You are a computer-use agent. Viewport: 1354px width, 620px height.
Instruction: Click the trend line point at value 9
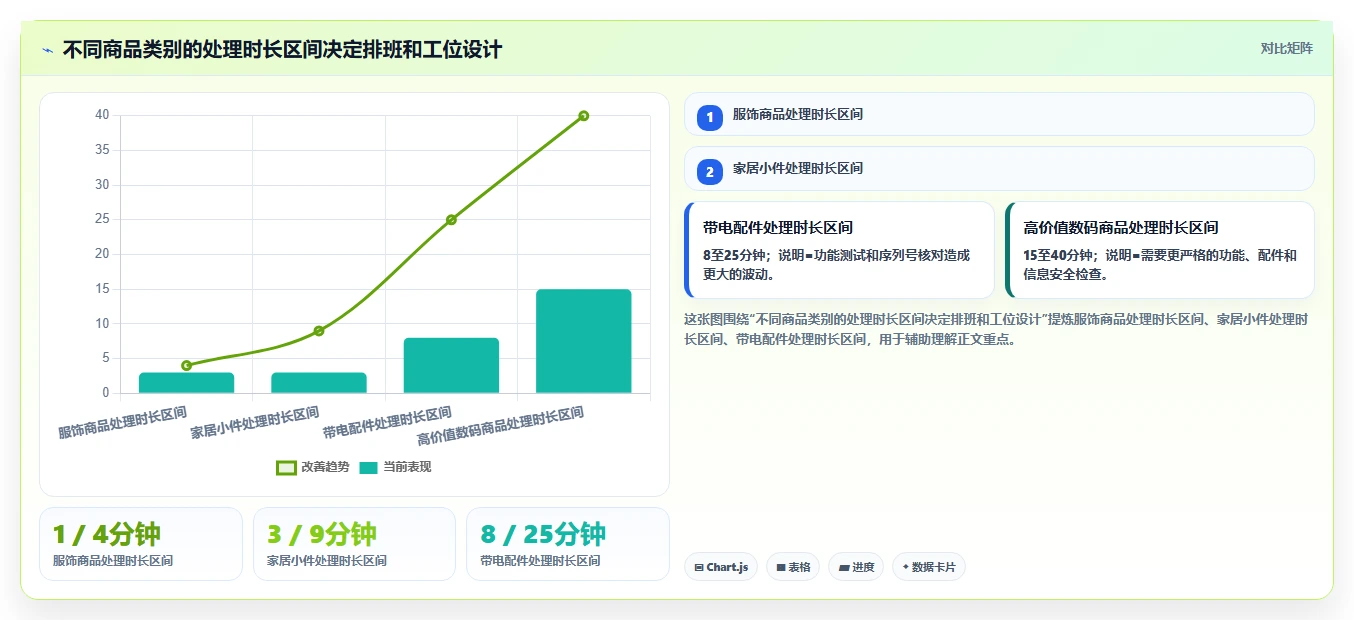319,331
